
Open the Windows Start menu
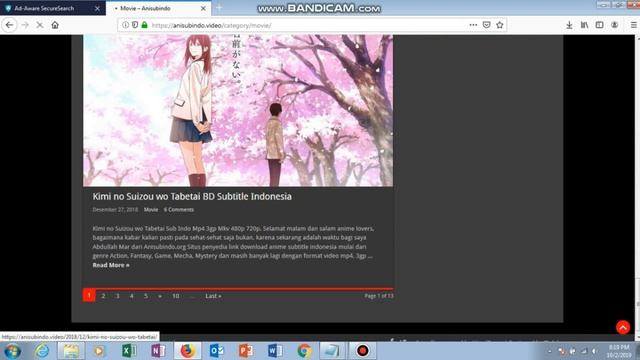pos(12,351)
